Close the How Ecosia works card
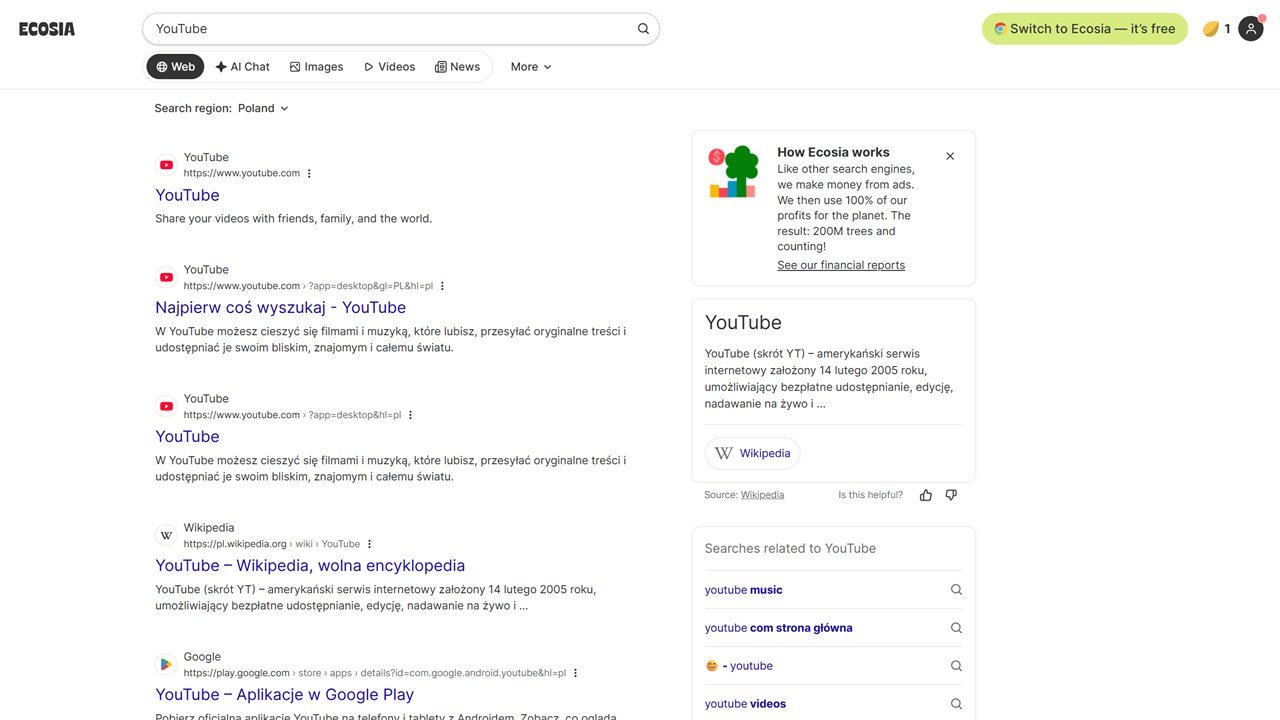The height and width of the screenshot is (720, 1280). (950, 156)
